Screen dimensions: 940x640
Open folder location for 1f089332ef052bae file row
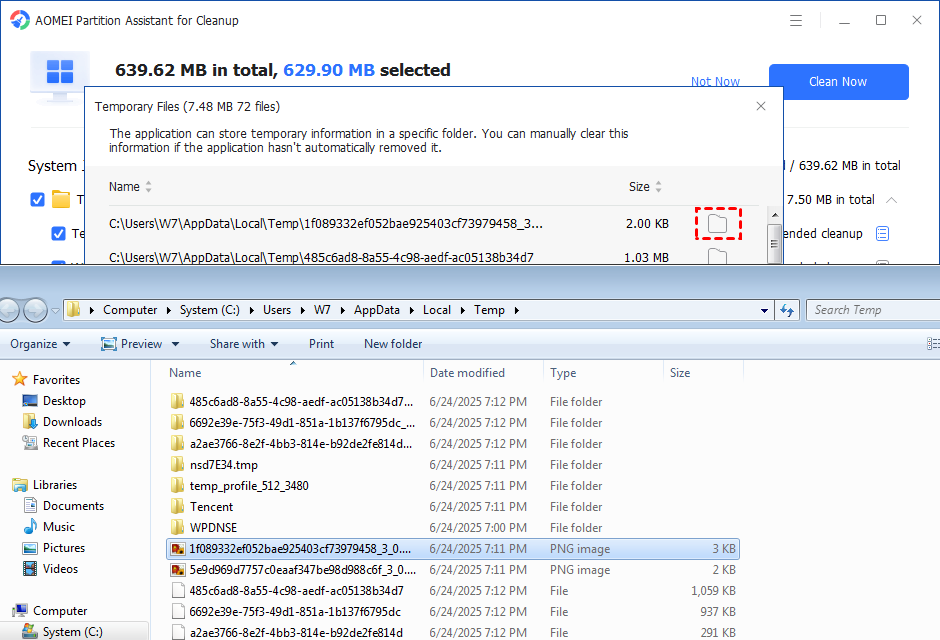718,224
